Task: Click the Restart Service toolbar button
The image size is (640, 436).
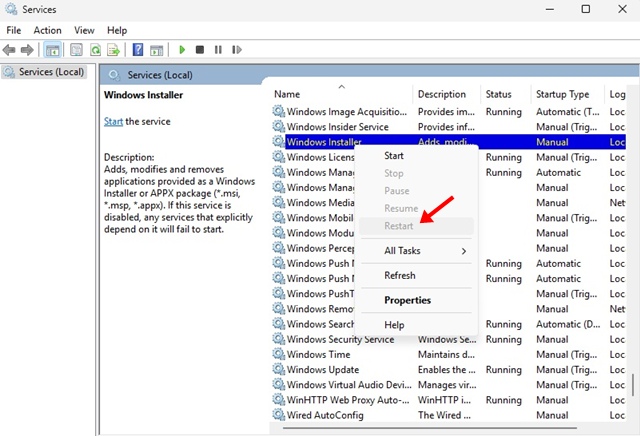Action: coord(236,49)
